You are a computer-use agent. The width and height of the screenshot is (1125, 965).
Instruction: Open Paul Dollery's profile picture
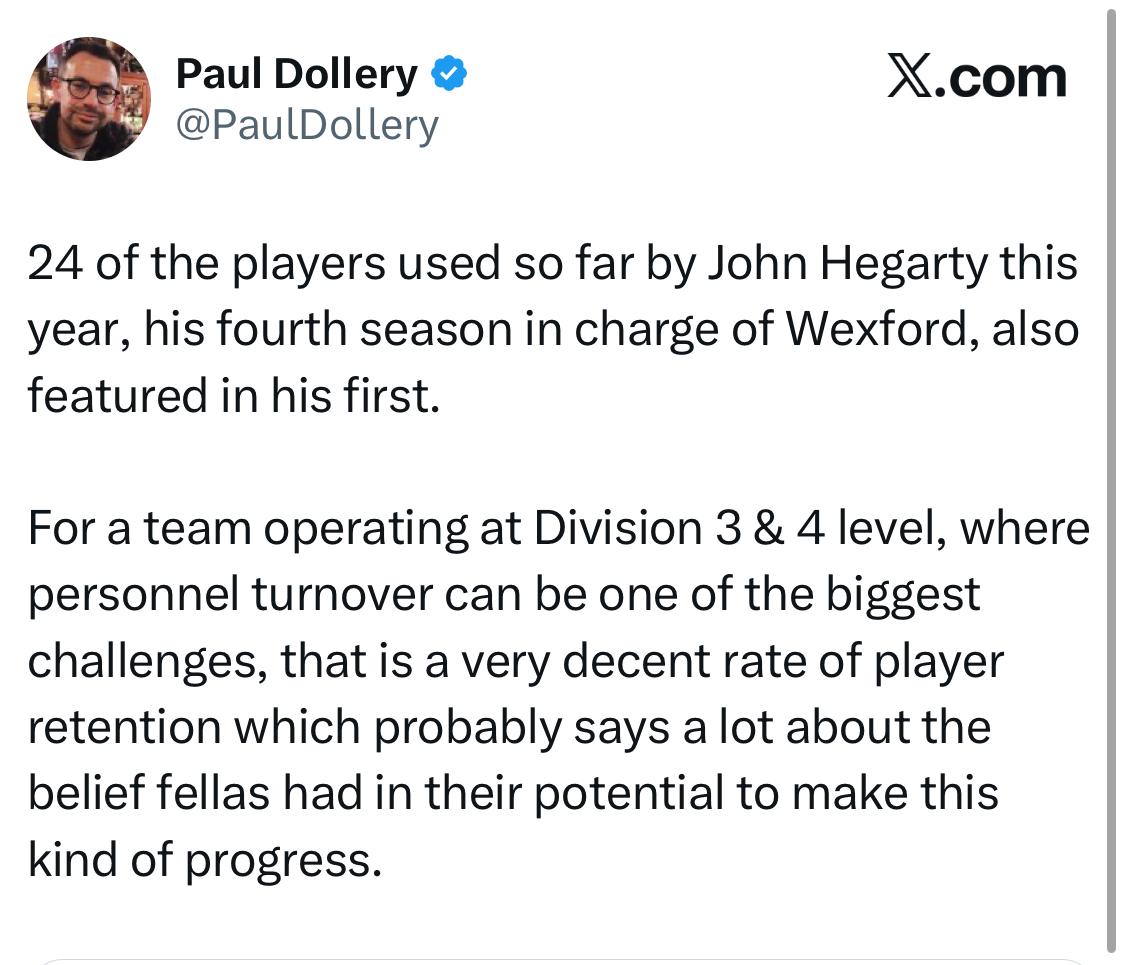(90, 100)
